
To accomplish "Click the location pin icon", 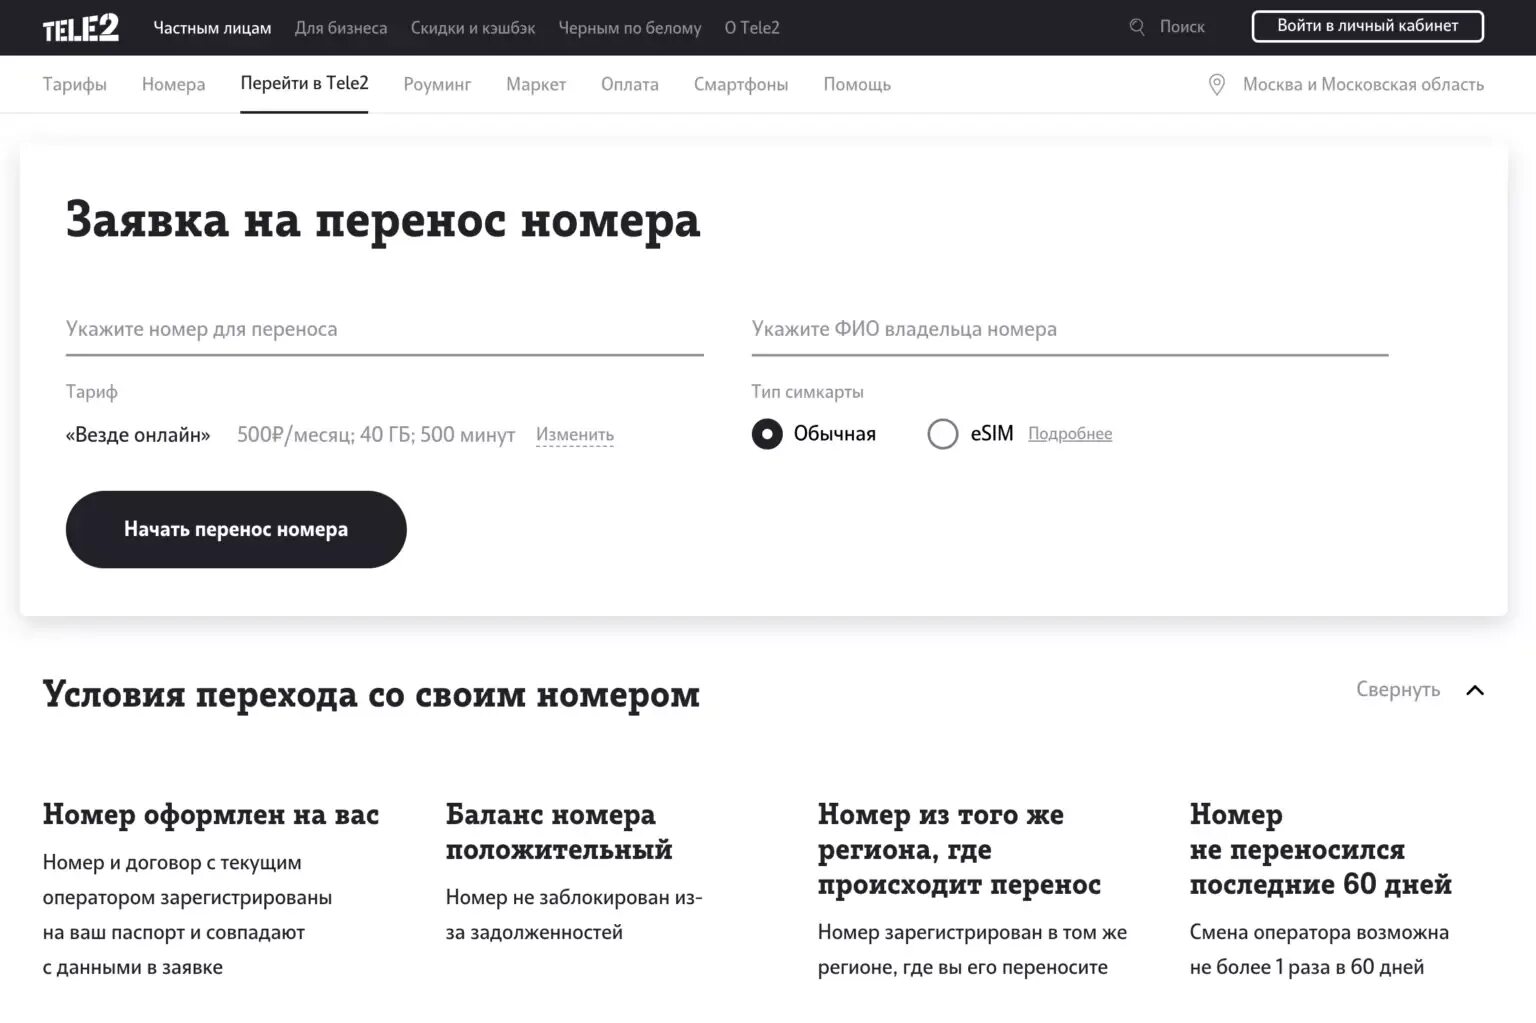I will click(1216, 85).
